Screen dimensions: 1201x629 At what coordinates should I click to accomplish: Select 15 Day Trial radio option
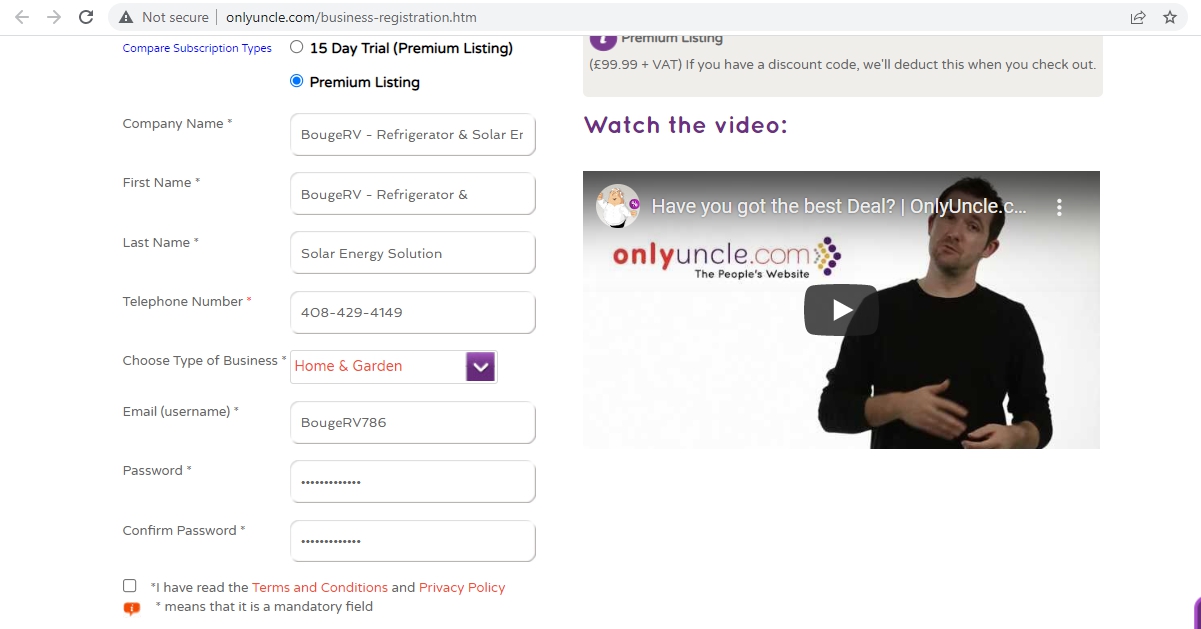point(296,47)
